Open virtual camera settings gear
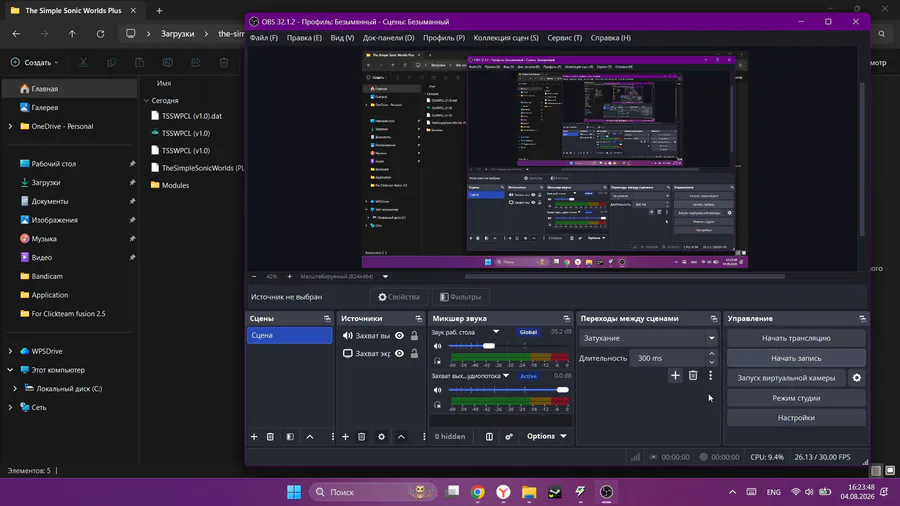The image size is (900, 506). pyautogui.click(x=856, y=377)
